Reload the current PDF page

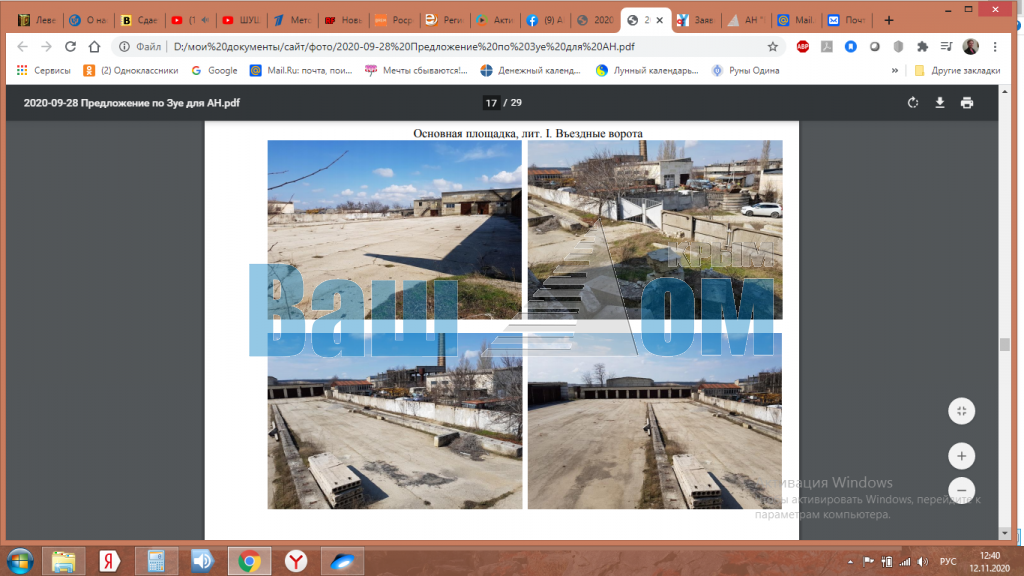click(x=70, y=46)
